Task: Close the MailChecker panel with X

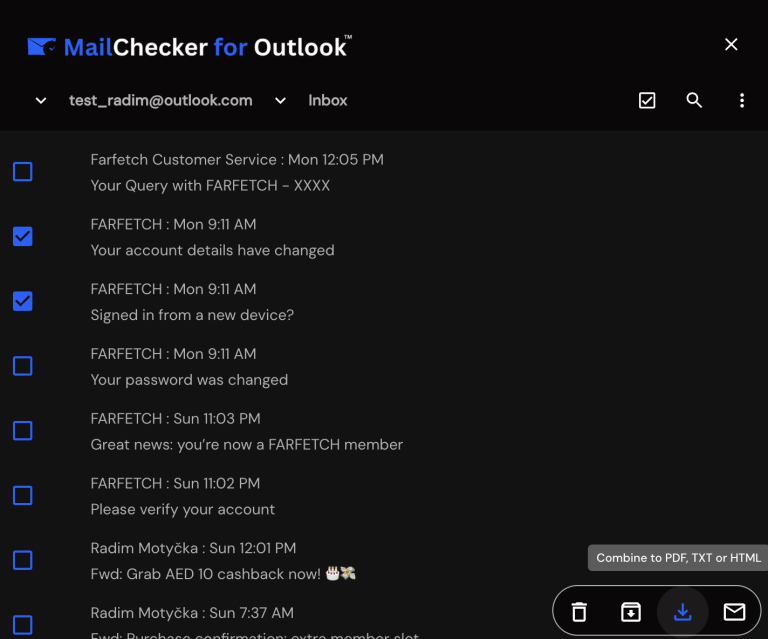Action: click(731, 45)
